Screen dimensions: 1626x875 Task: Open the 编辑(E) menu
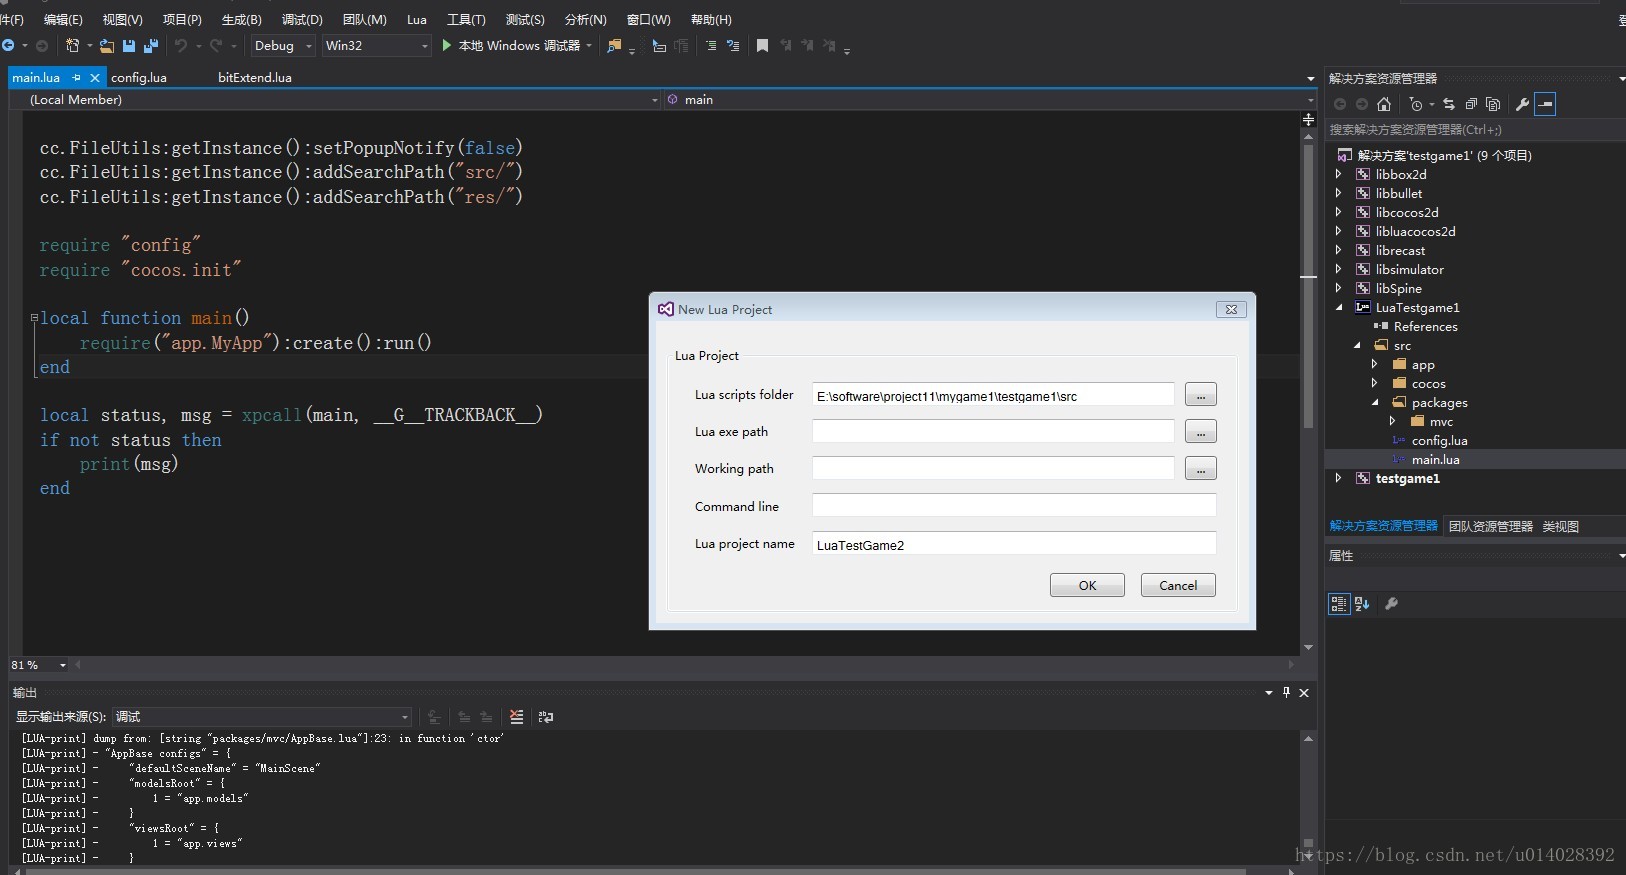(x=63, y=19)
